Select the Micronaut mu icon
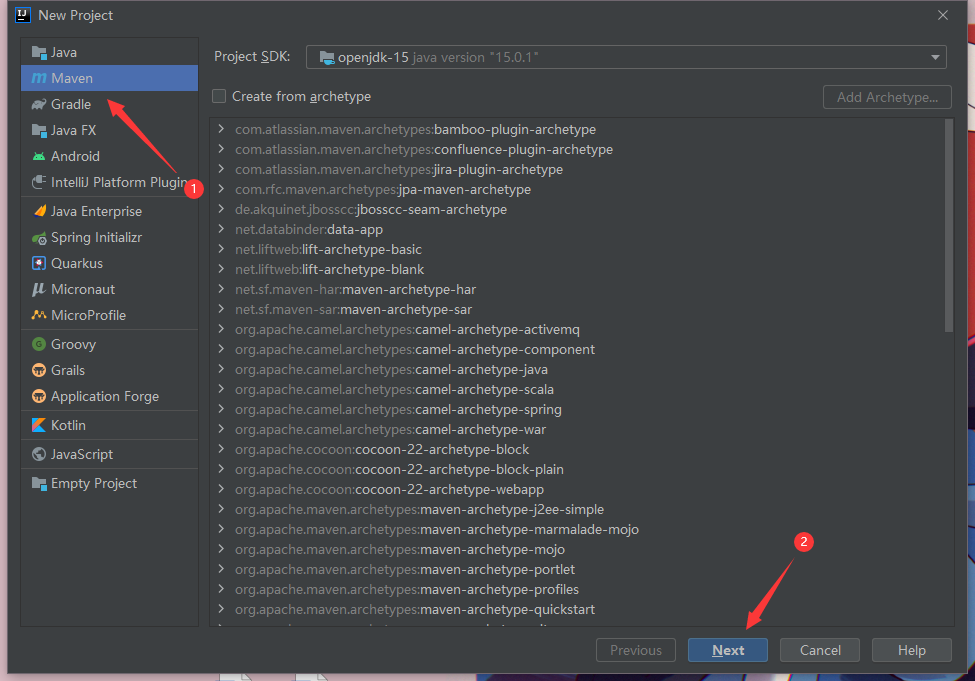The height and width of the screenshot is (681, 975). pos(39,290)
